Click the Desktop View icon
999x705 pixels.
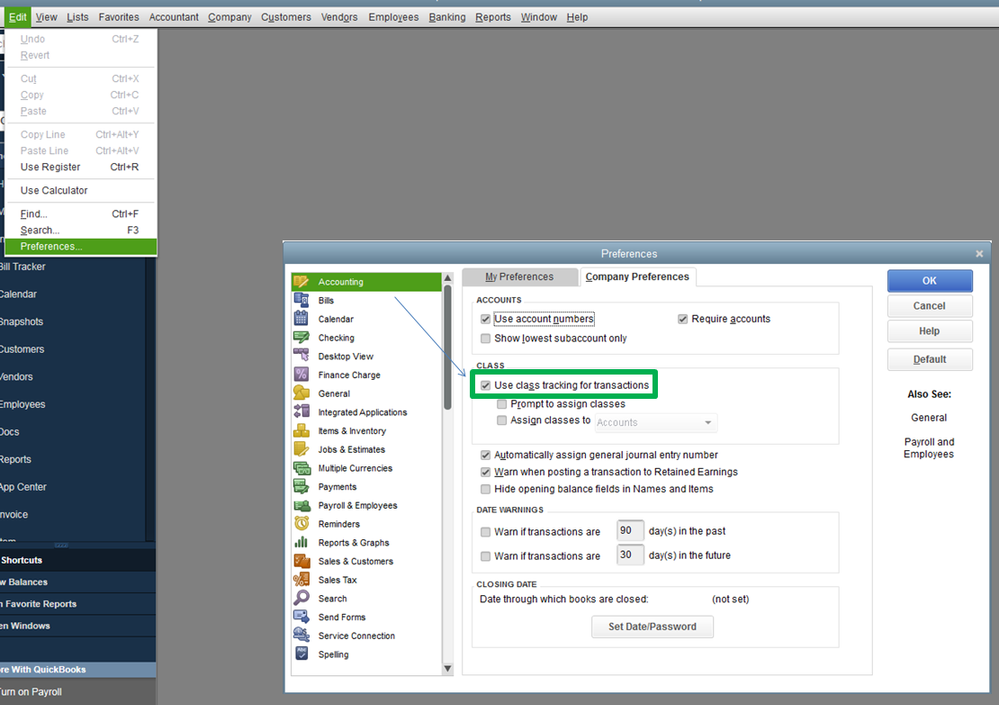click(301, 356)
